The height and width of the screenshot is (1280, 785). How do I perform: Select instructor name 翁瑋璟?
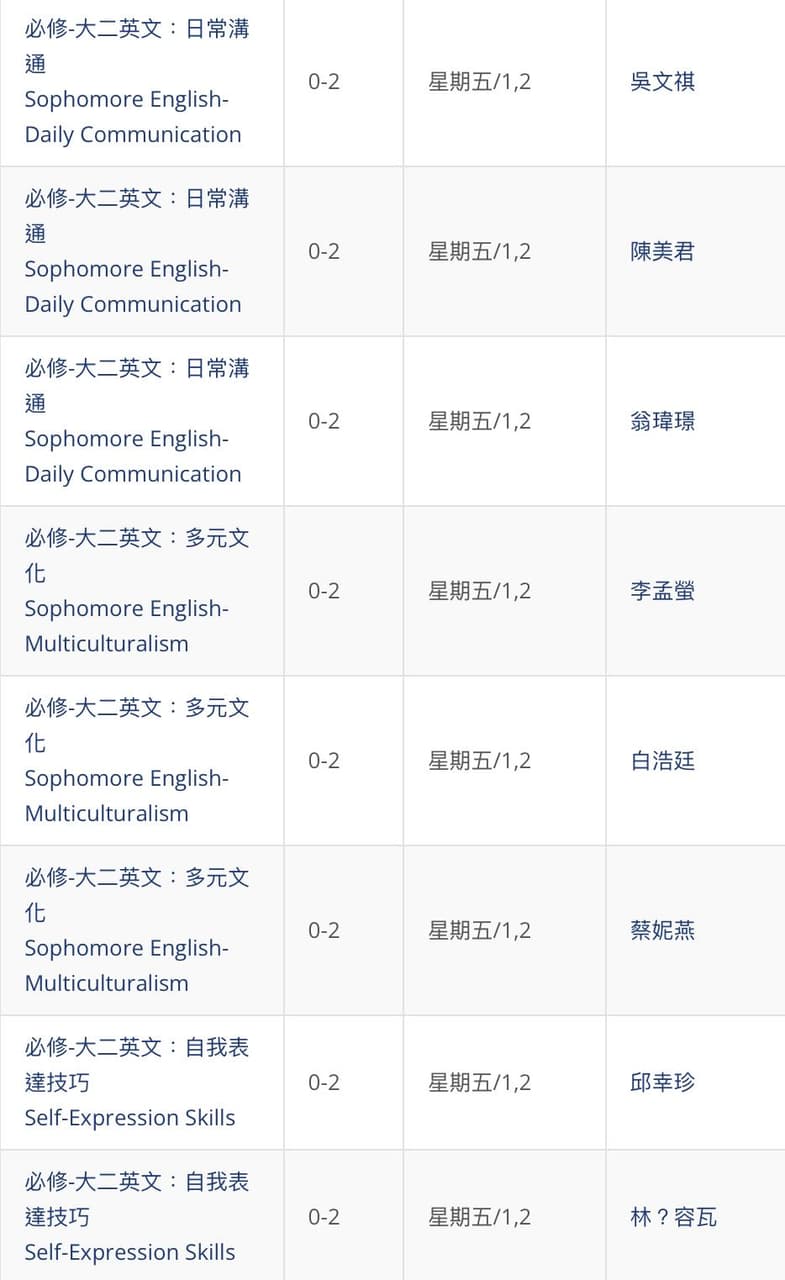[x=662, y=422]
